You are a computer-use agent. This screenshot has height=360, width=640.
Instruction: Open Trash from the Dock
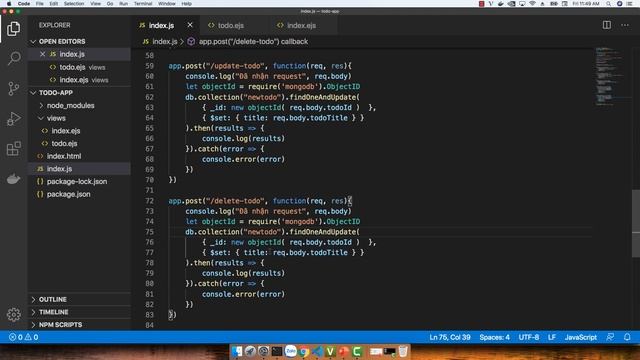[403, 351]
